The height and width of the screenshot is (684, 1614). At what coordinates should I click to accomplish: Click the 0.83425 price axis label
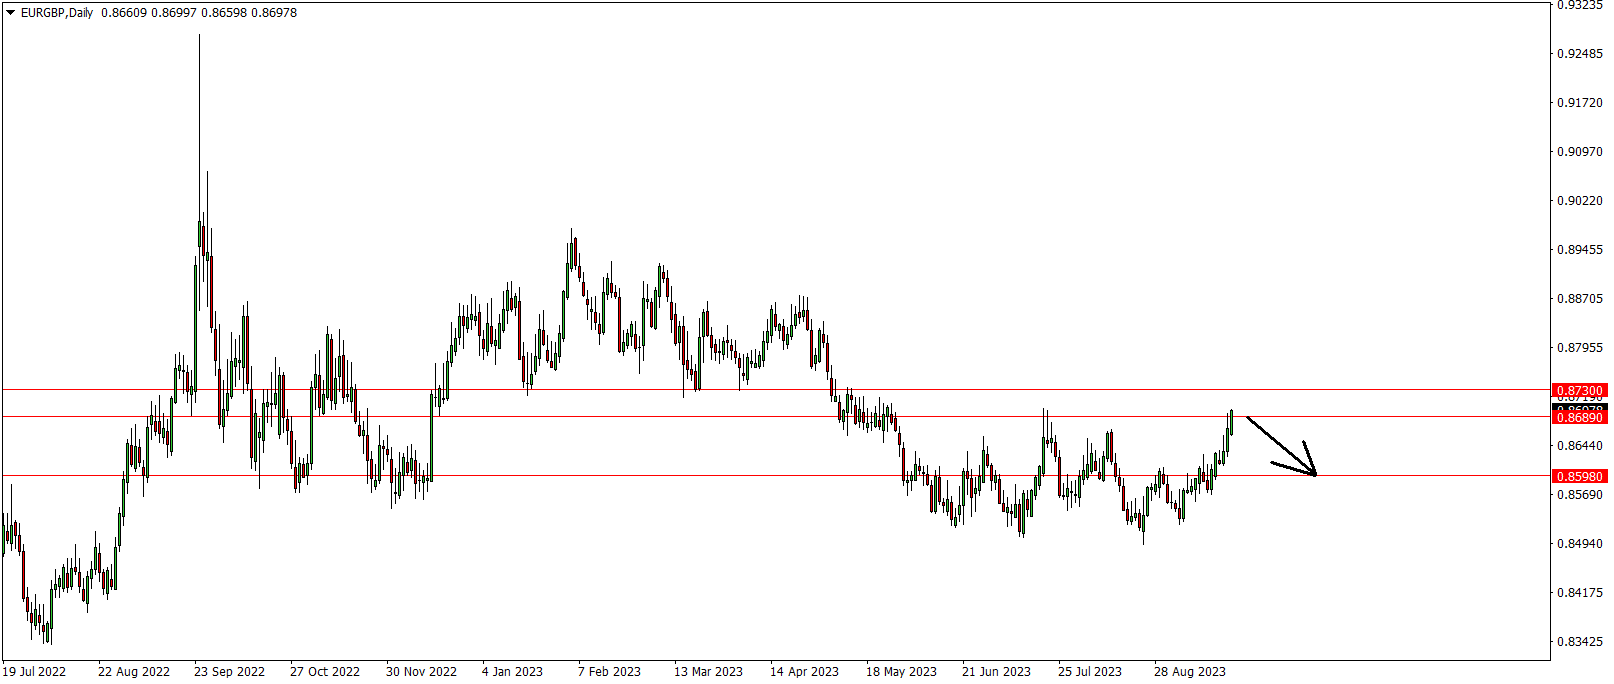point(1580,641)
